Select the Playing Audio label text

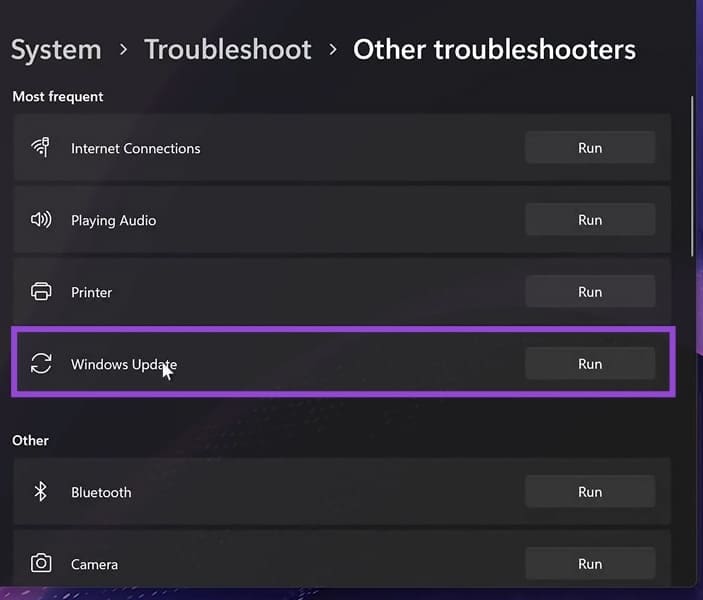tap(113, 221)
